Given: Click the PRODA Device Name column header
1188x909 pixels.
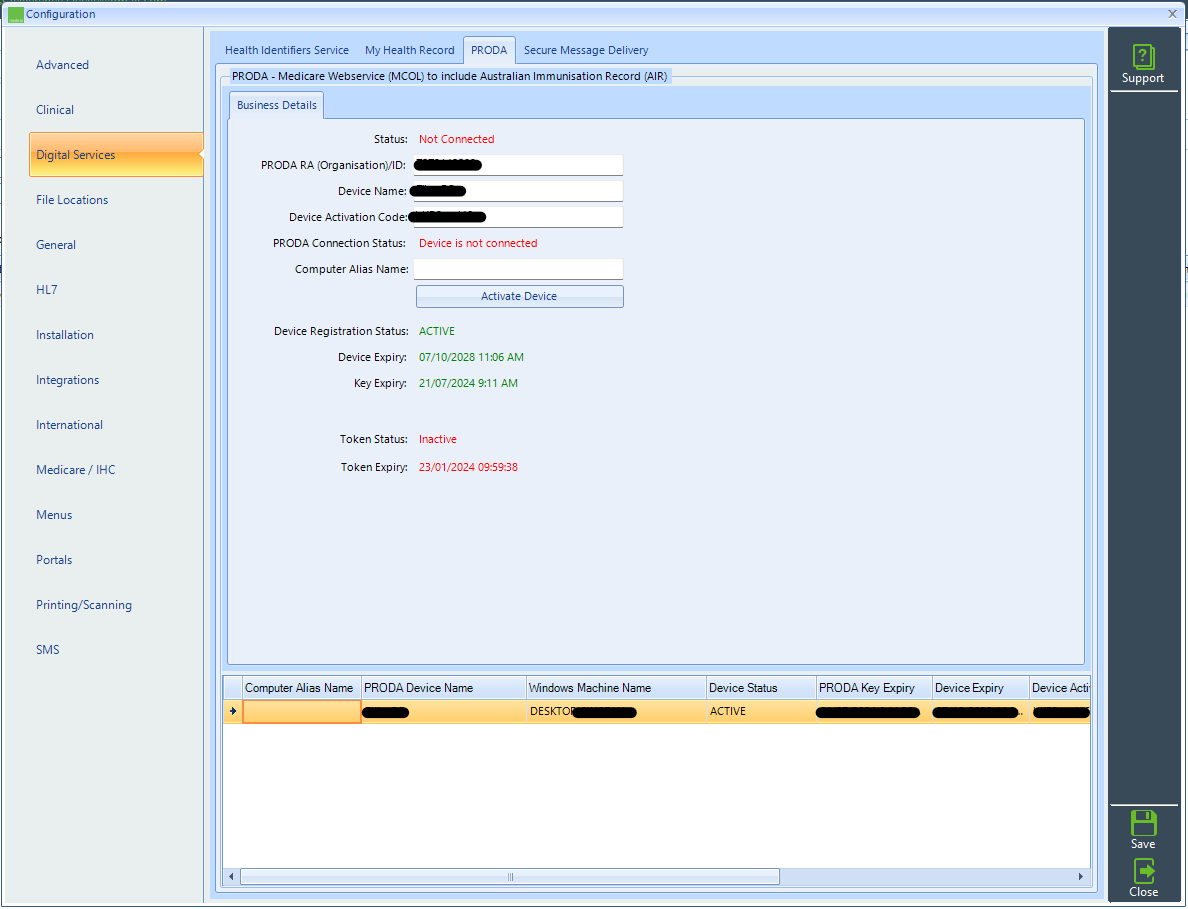Looking at the screenshot, I should tap(444, 688).
